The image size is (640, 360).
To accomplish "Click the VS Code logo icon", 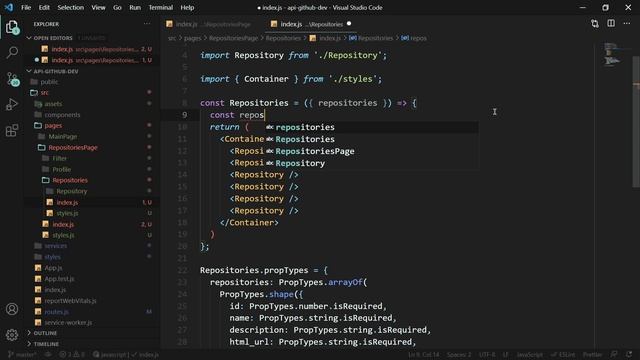I will click(x=9, y=7).
